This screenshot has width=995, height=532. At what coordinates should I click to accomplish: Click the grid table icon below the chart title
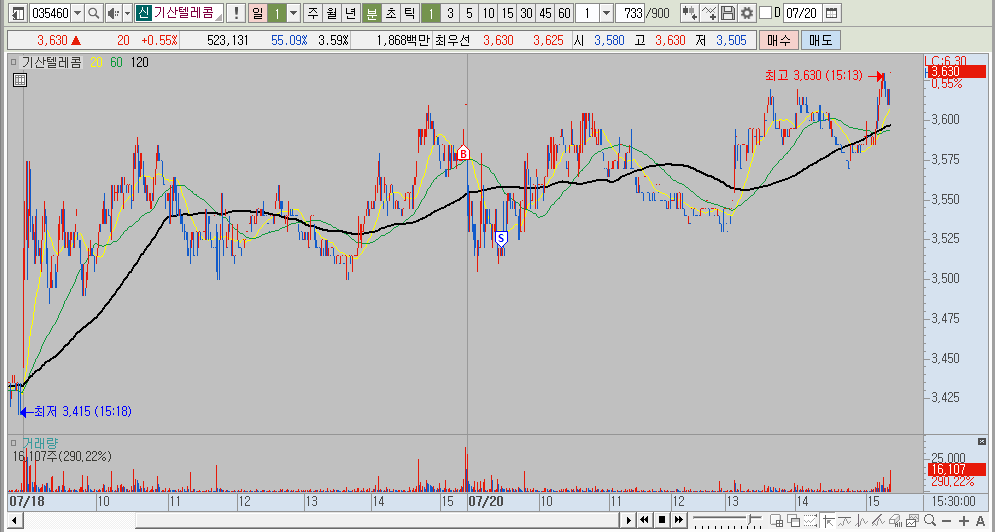(x=20, y=80)
